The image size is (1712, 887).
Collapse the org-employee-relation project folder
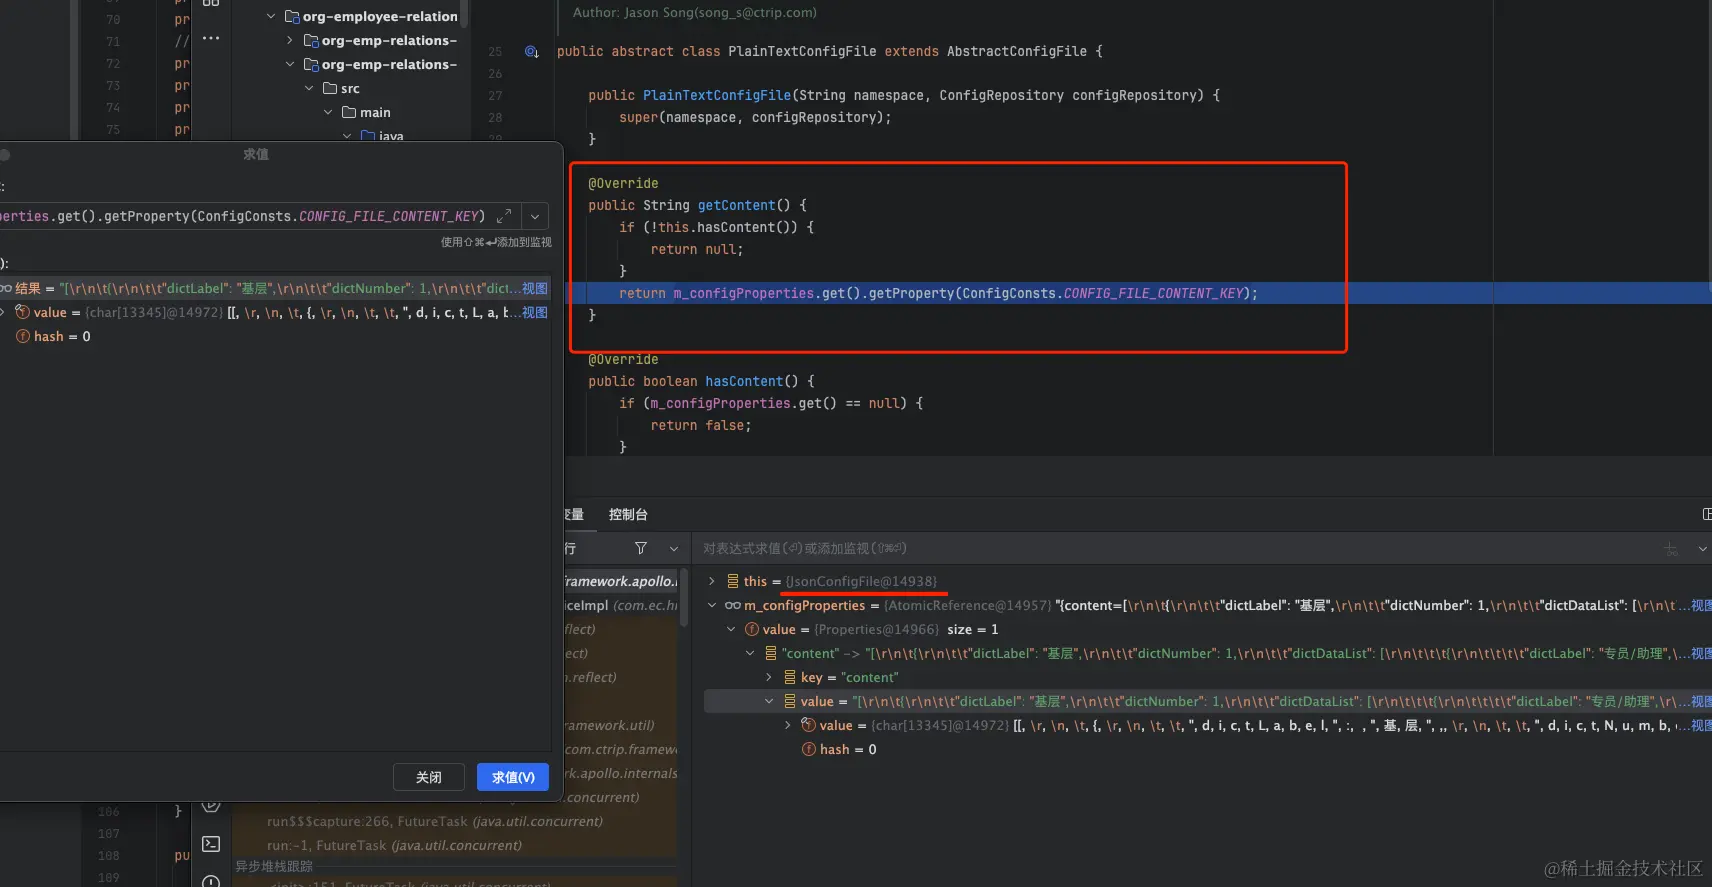(x=271, y=16)
